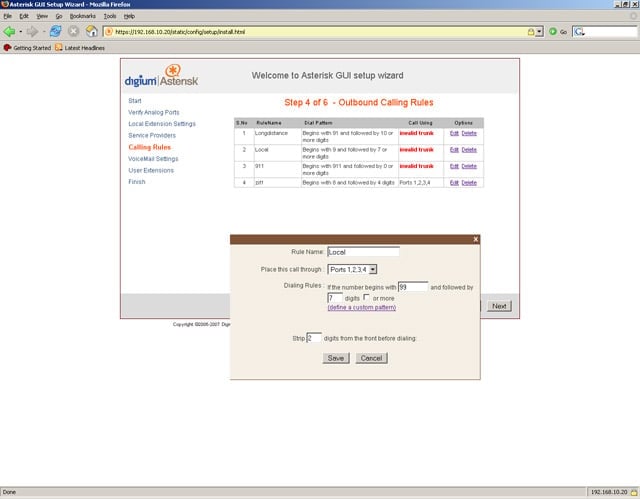The height and width of the screenshot is (499, 640).
Task: Go to Verify Analog Ports step
Action: (153, 112)
